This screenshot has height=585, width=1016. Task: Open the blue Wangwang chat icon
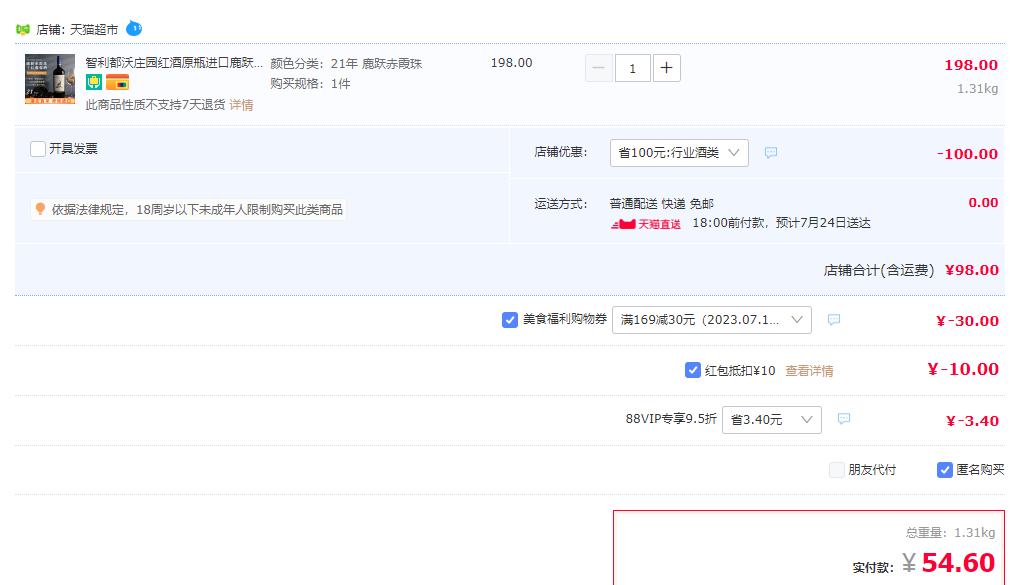coord(133,29)
